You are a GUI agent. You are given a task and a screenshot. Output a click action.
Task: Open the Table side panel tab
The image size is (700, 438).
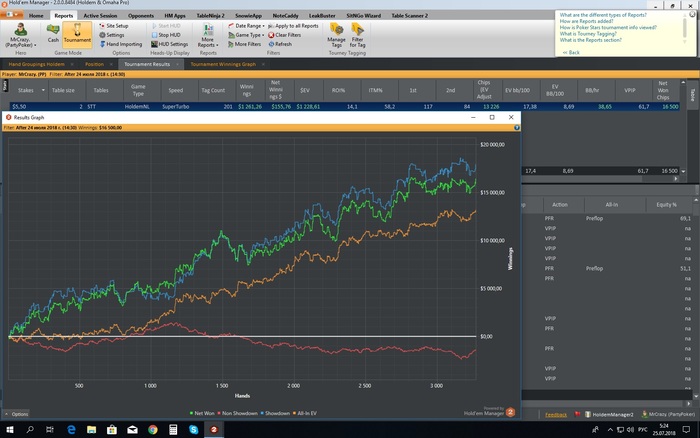(x=692, y=95)
